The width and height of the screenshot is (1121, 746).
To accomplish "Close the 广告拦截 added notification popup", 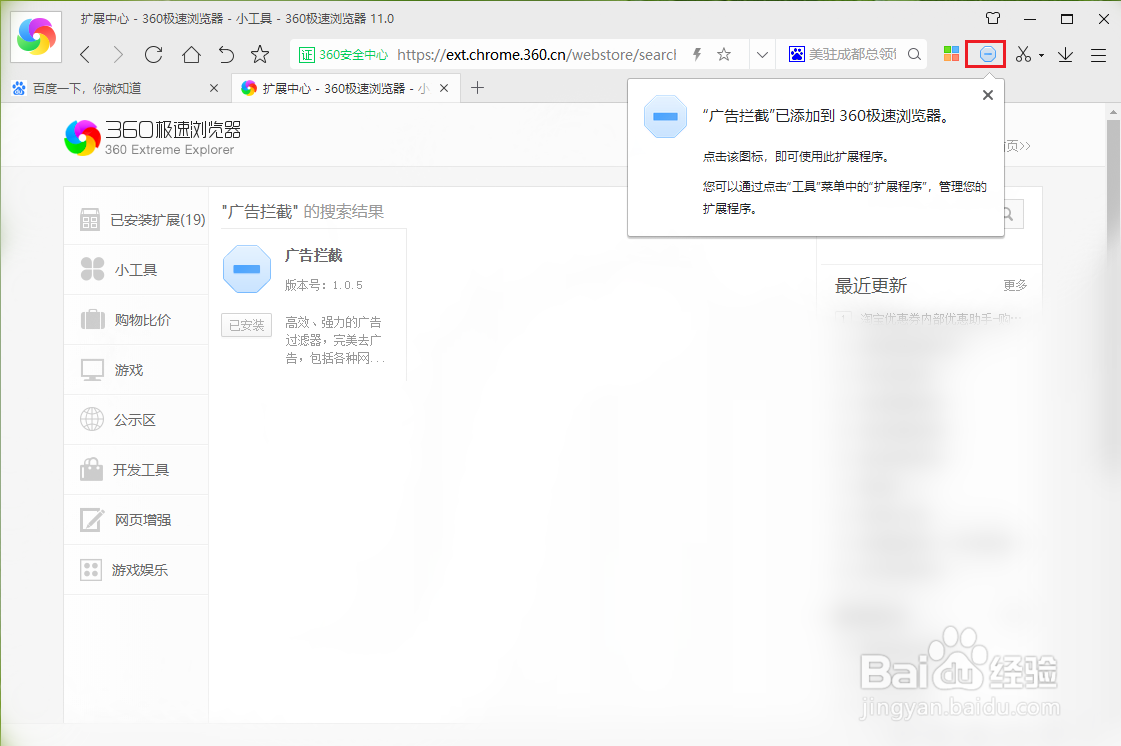I will [988, 95].
